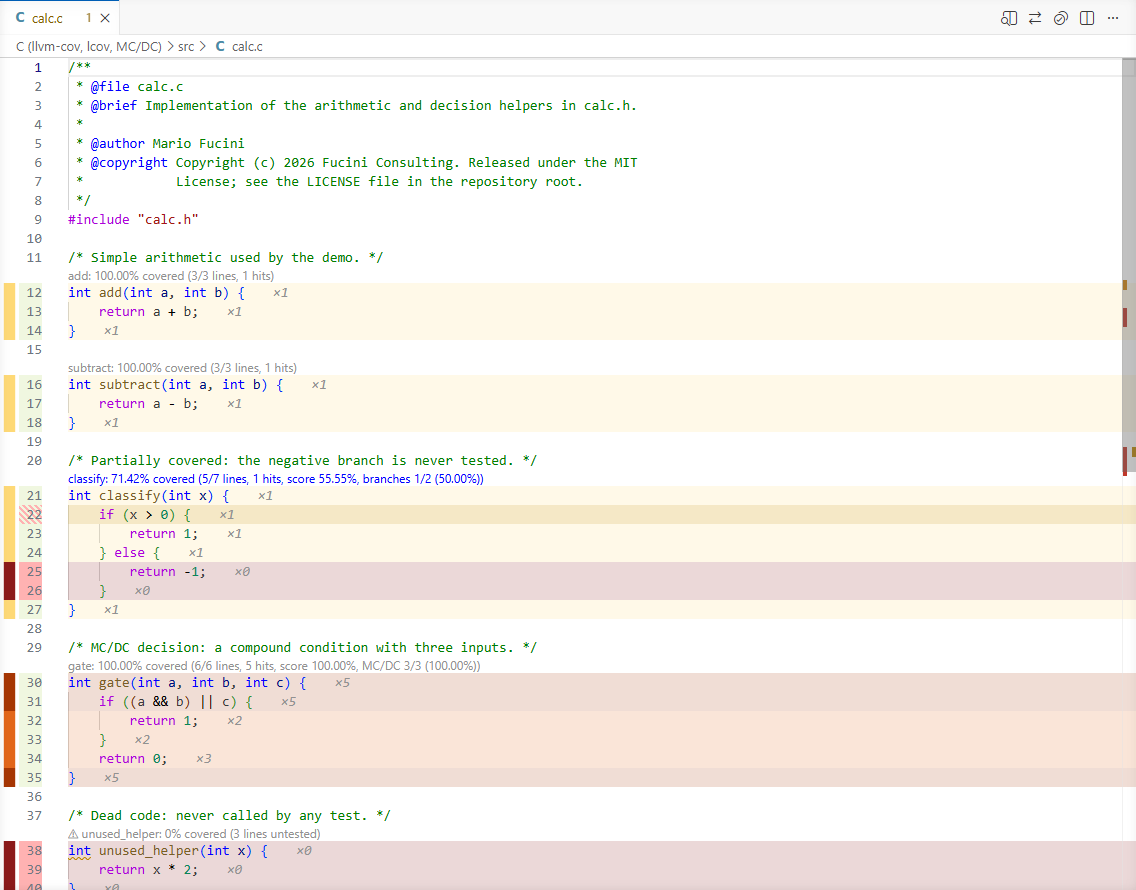Click the dark red gutter bar at line 25
The height and width of the screenshot is (890, 1136).
[x=9, y=572]
